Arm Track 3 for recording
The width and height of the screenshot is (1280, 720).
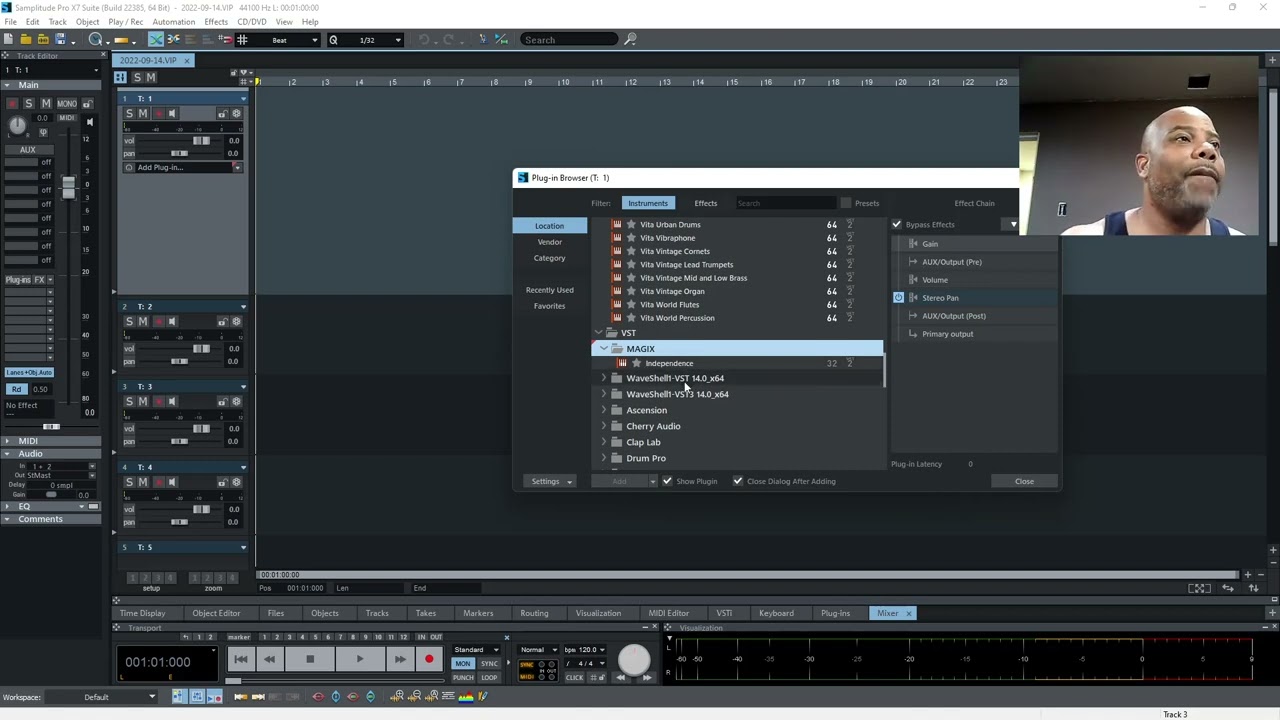pos(158,402)
